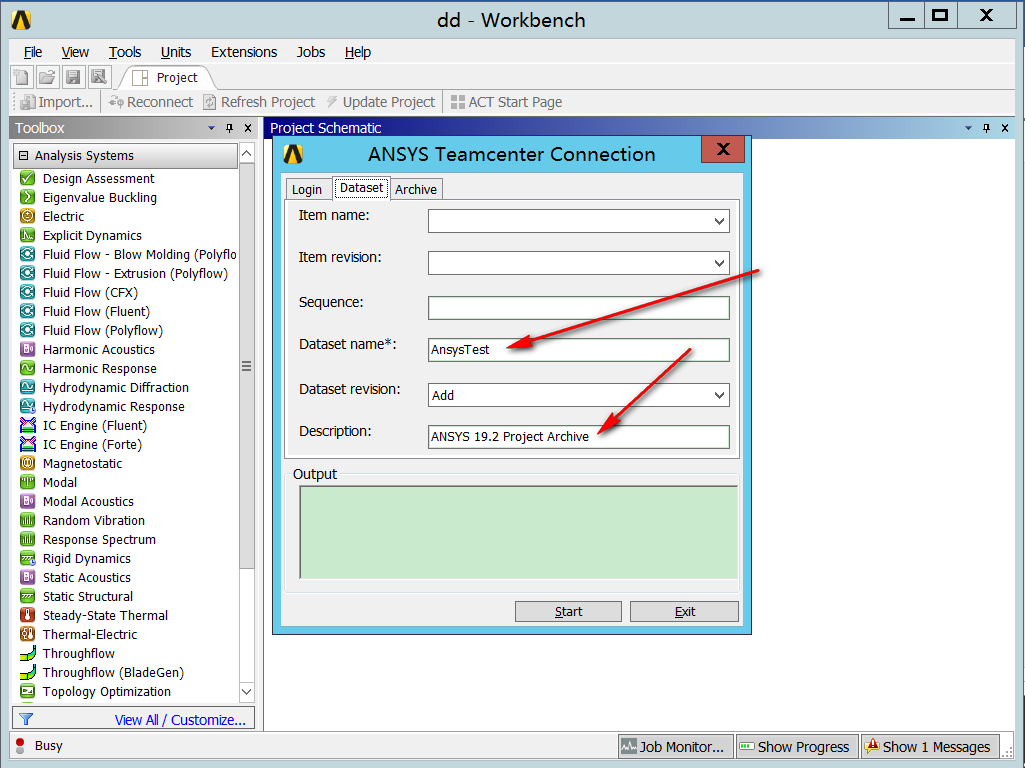The height and width of the screenshot is (768, 1025).
Task: Open the Jobs menu
Action: point(310,52)
